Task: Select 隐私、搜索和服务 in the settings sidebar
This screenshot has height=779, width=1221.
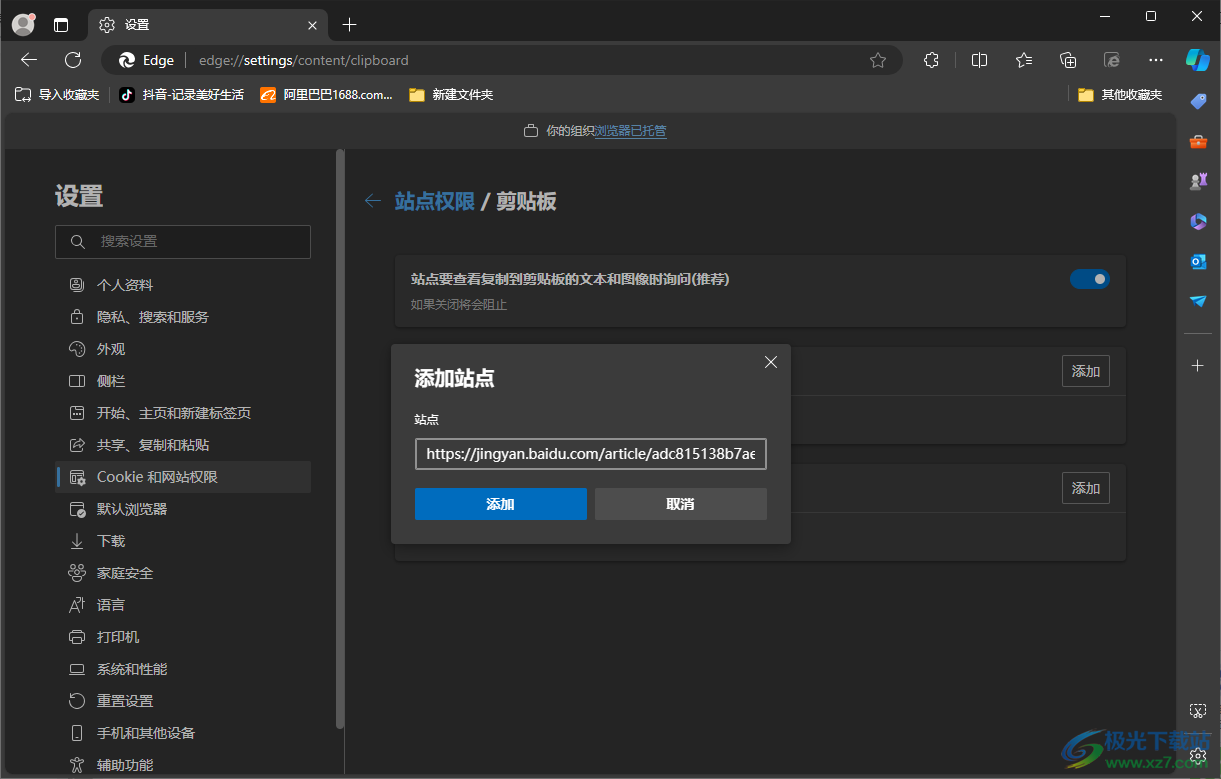Action: [152, 317]
